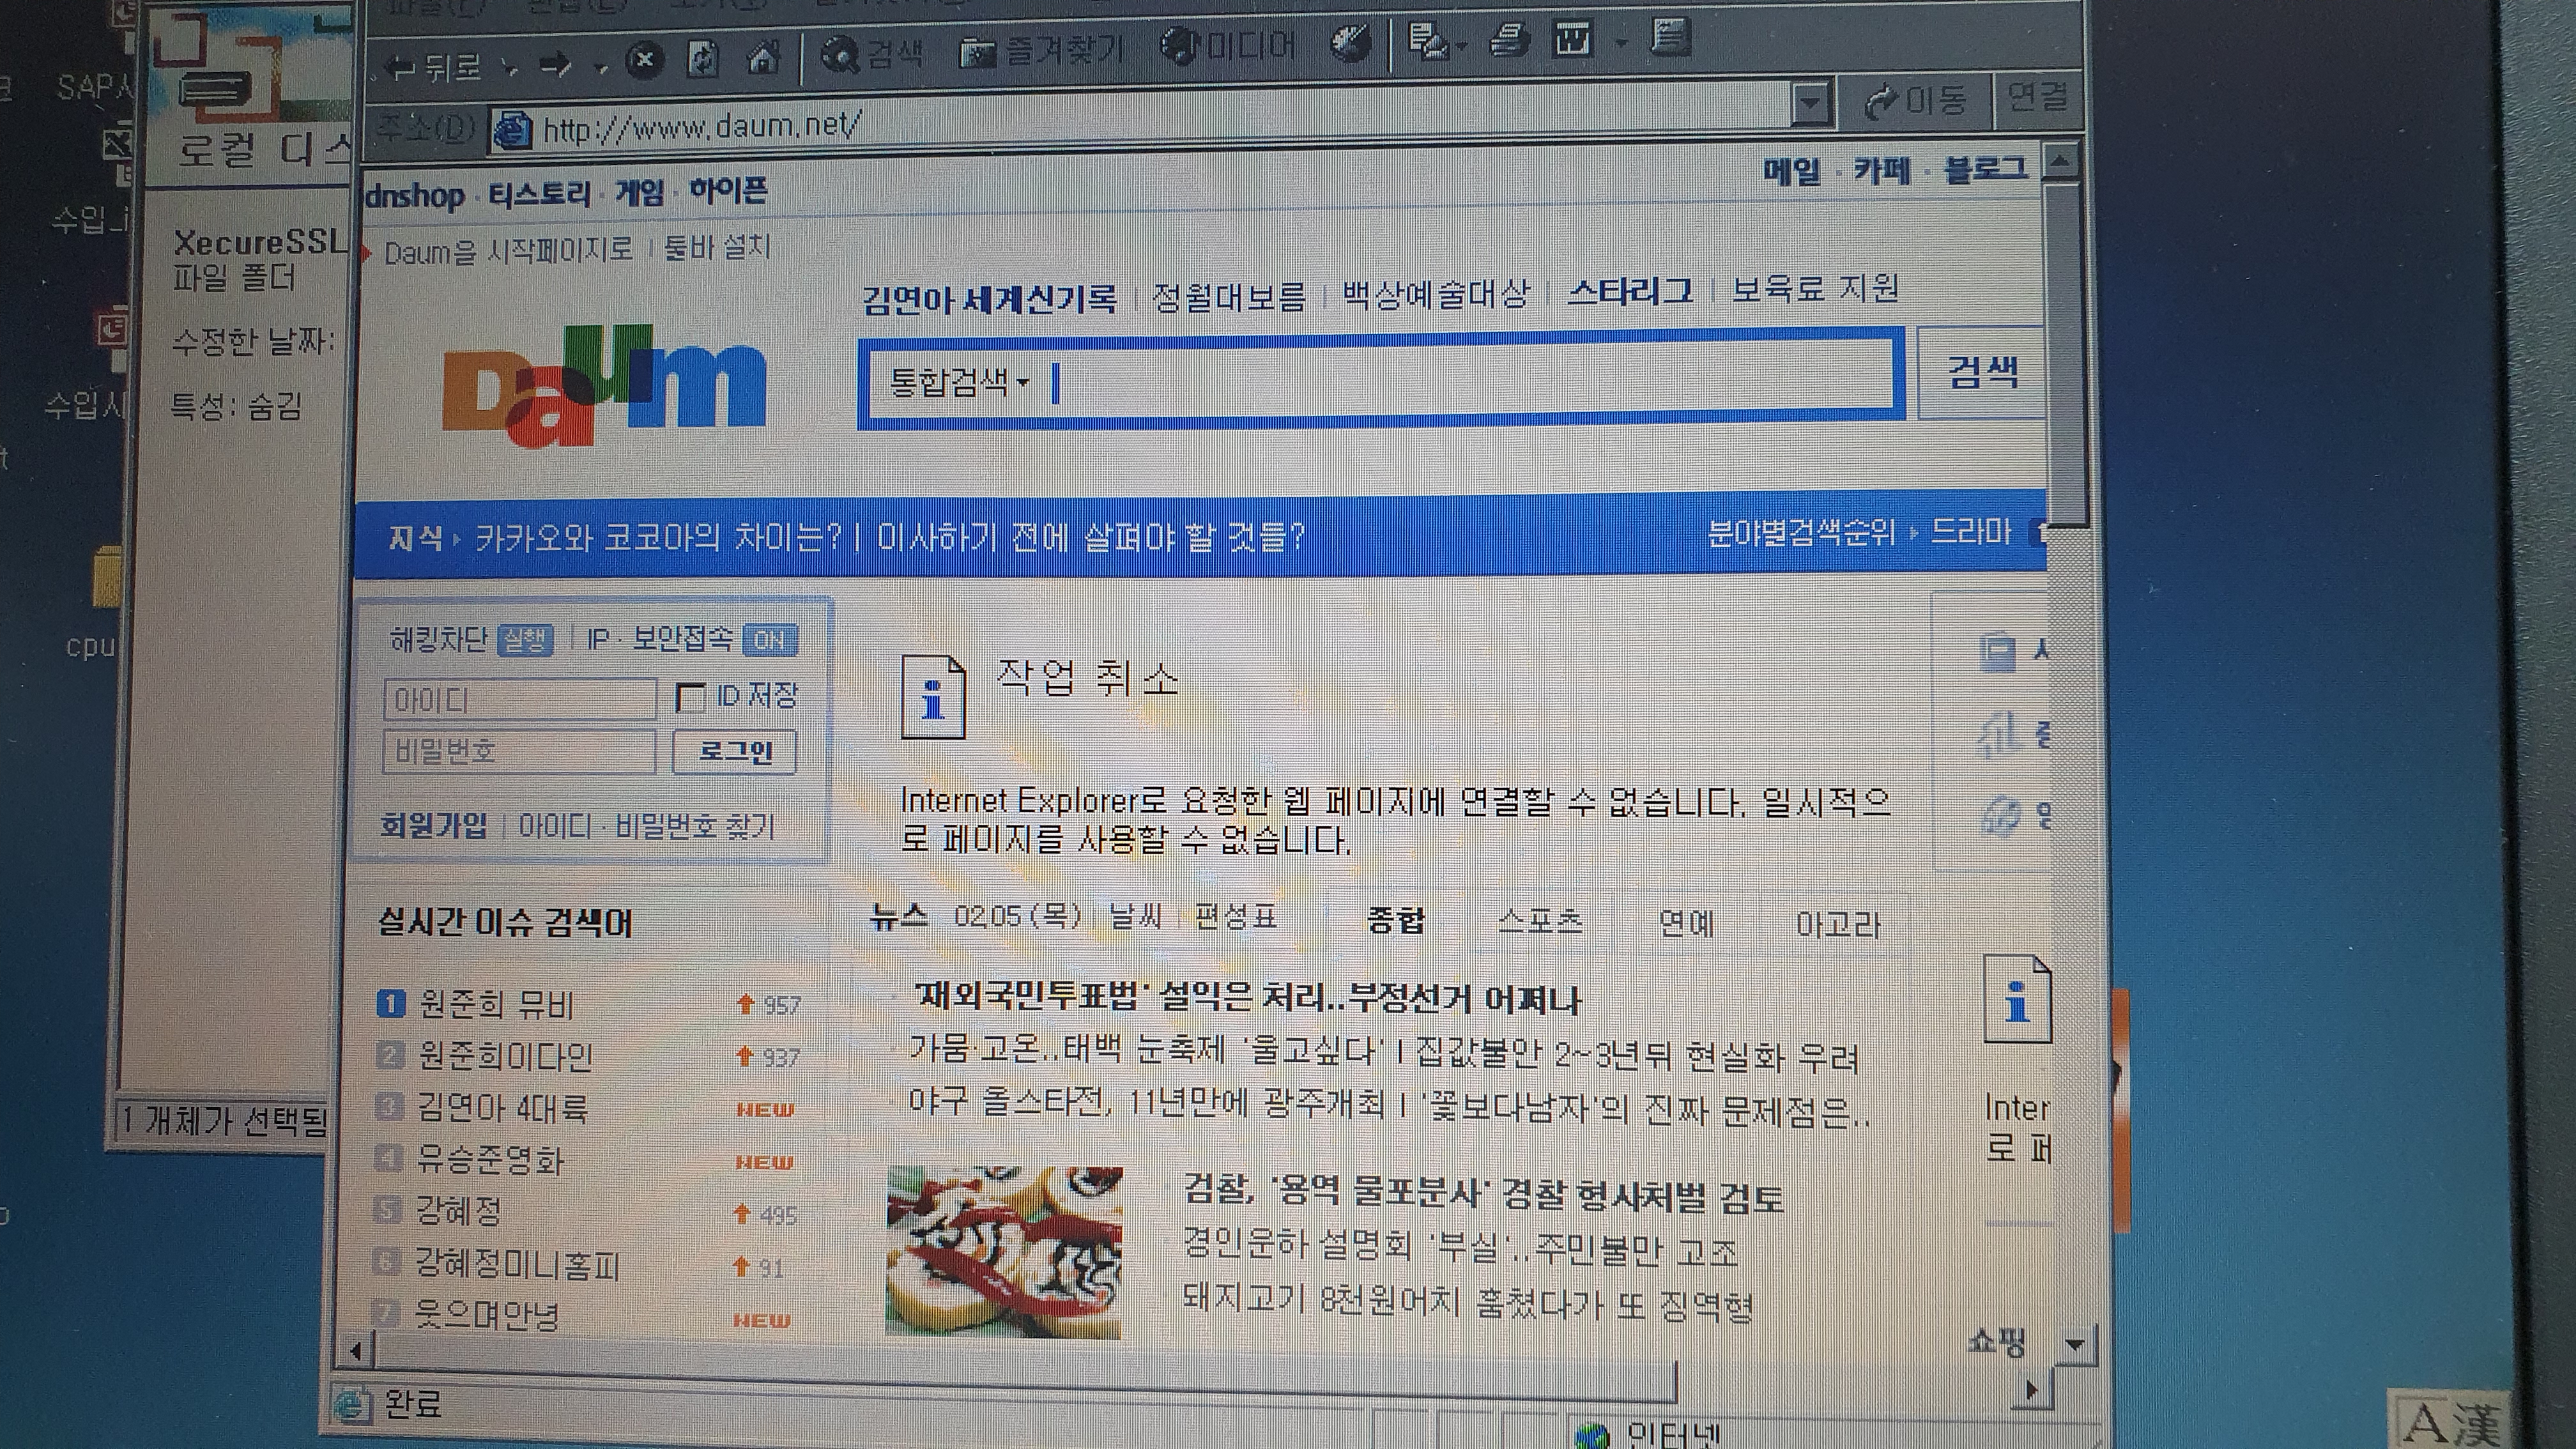
Task: Click the Print toolbar icon
Action: tap(1510, 40)
